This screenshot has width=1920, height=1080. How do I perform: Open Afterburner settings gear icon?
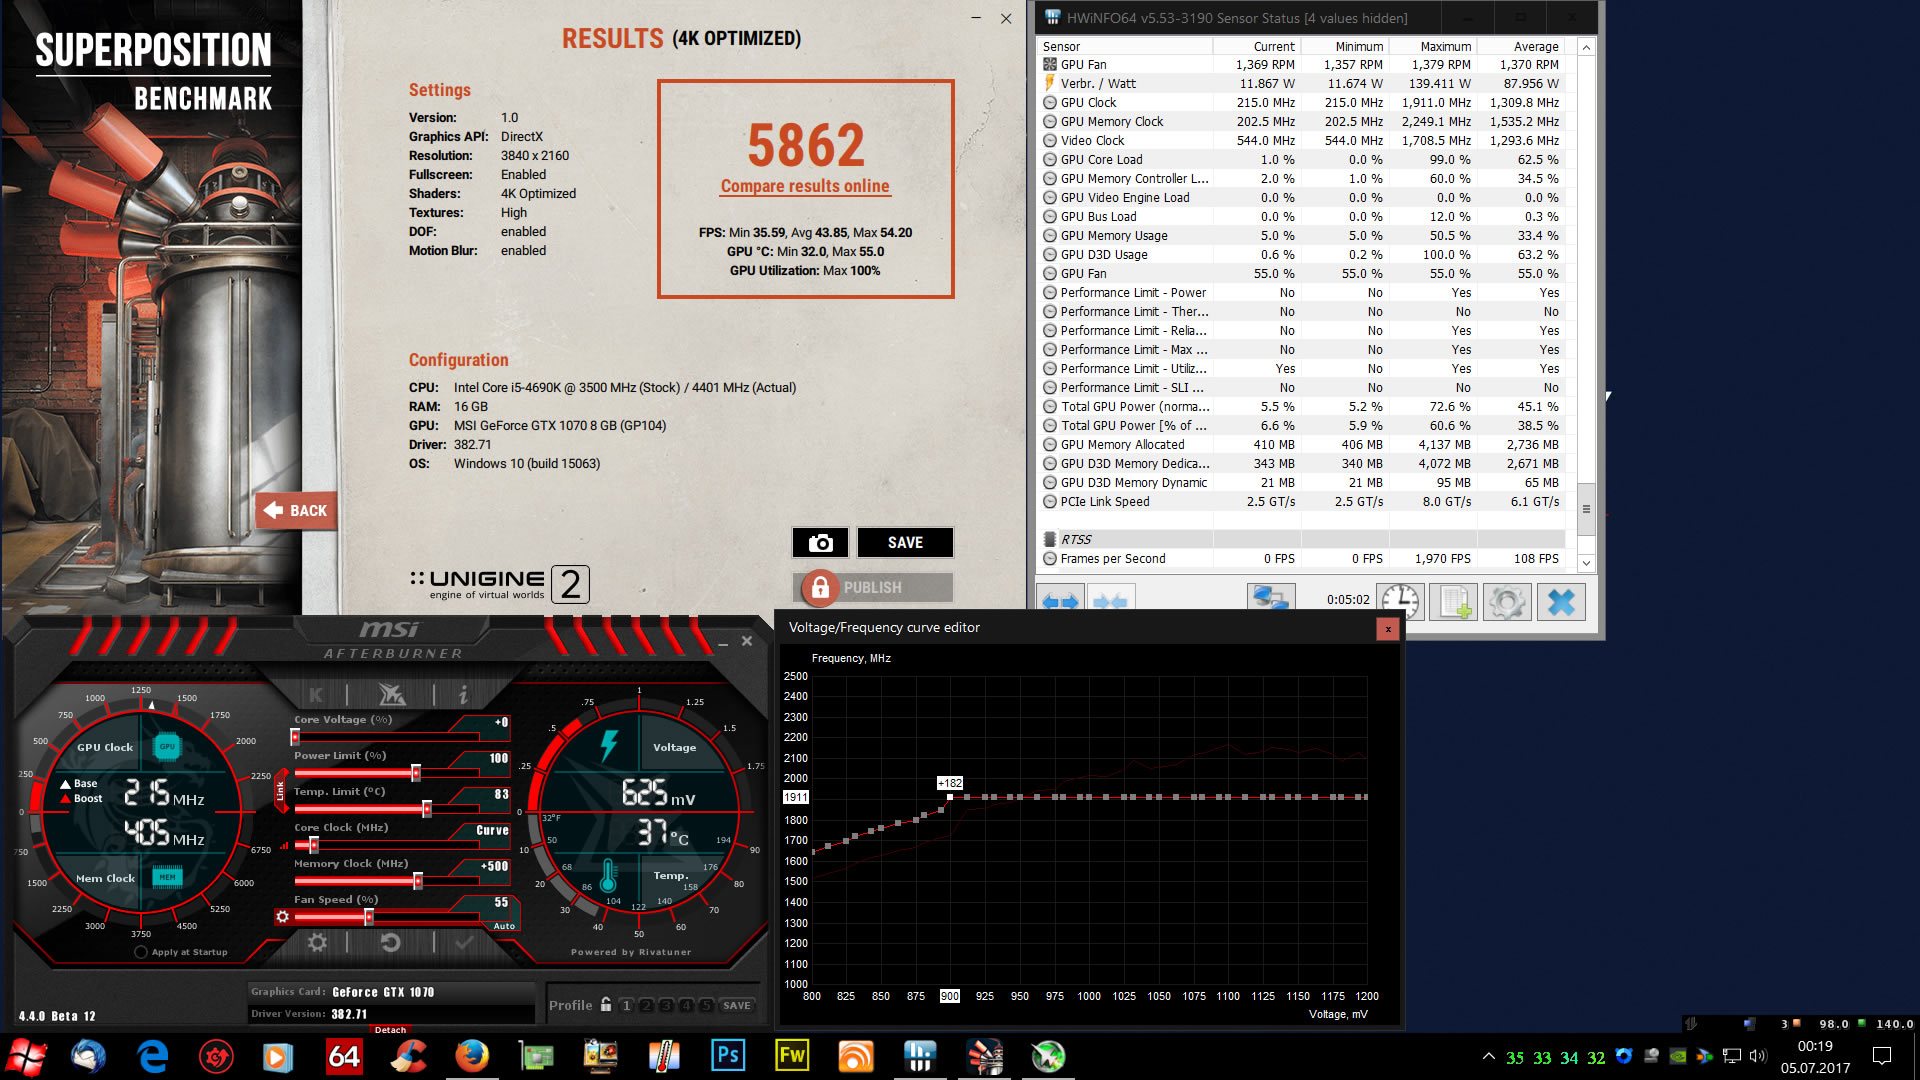click(317, 942)
